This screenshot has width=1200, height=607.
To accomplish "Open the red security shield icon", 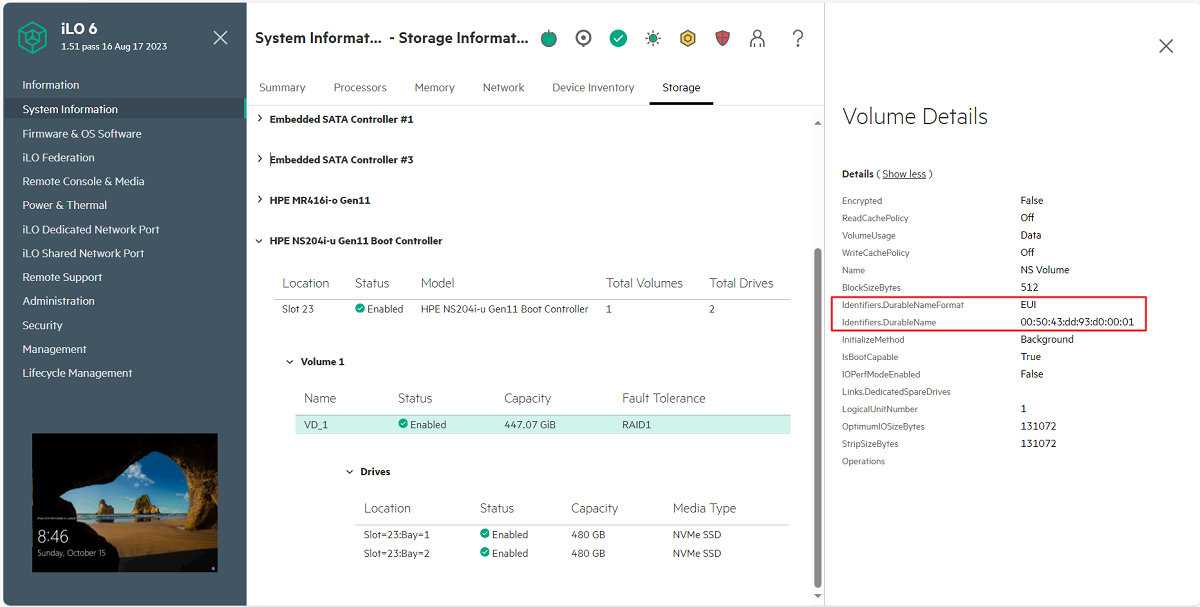I will coord(722,38).
